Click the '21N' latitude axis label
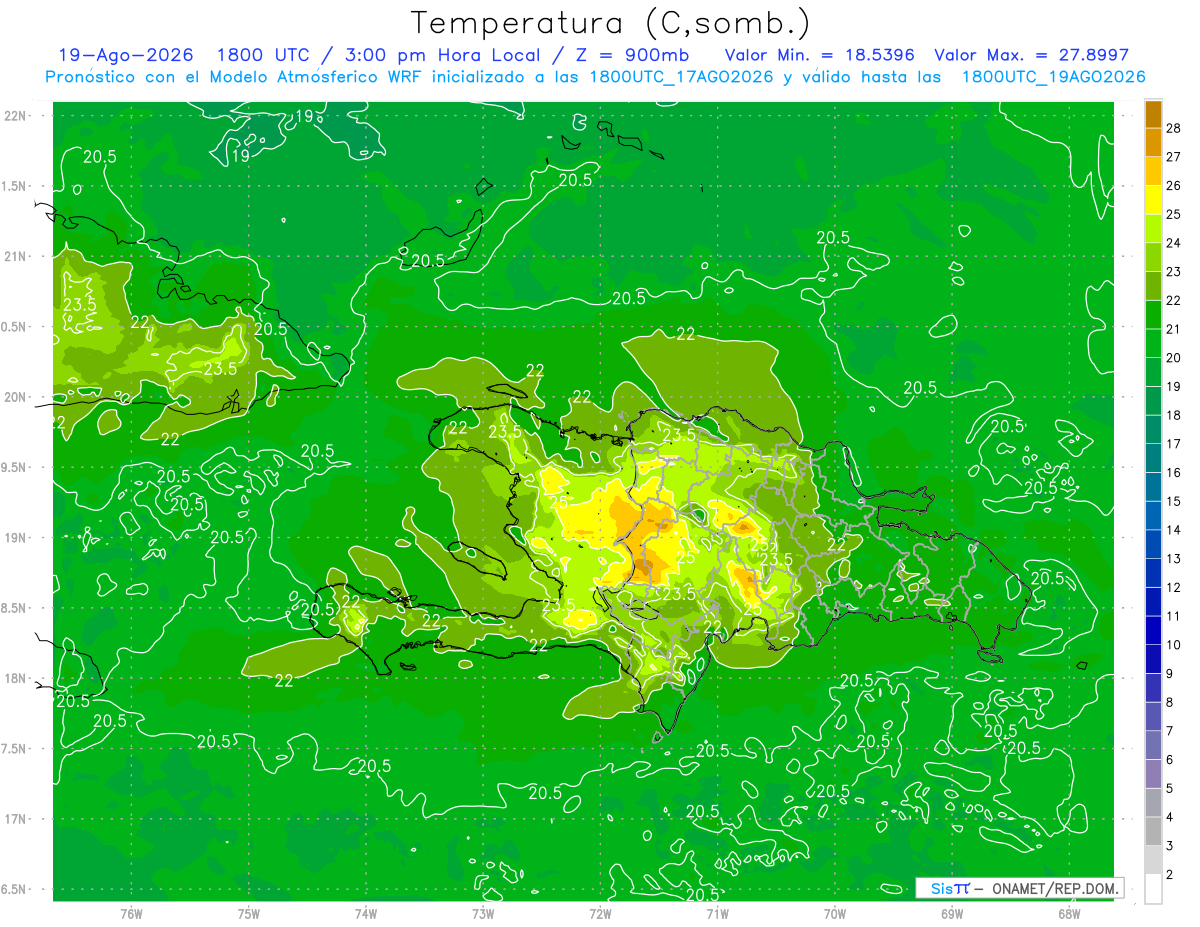Image resolution: width=1200 pixels, height=927 pixels. pos(16,257)
